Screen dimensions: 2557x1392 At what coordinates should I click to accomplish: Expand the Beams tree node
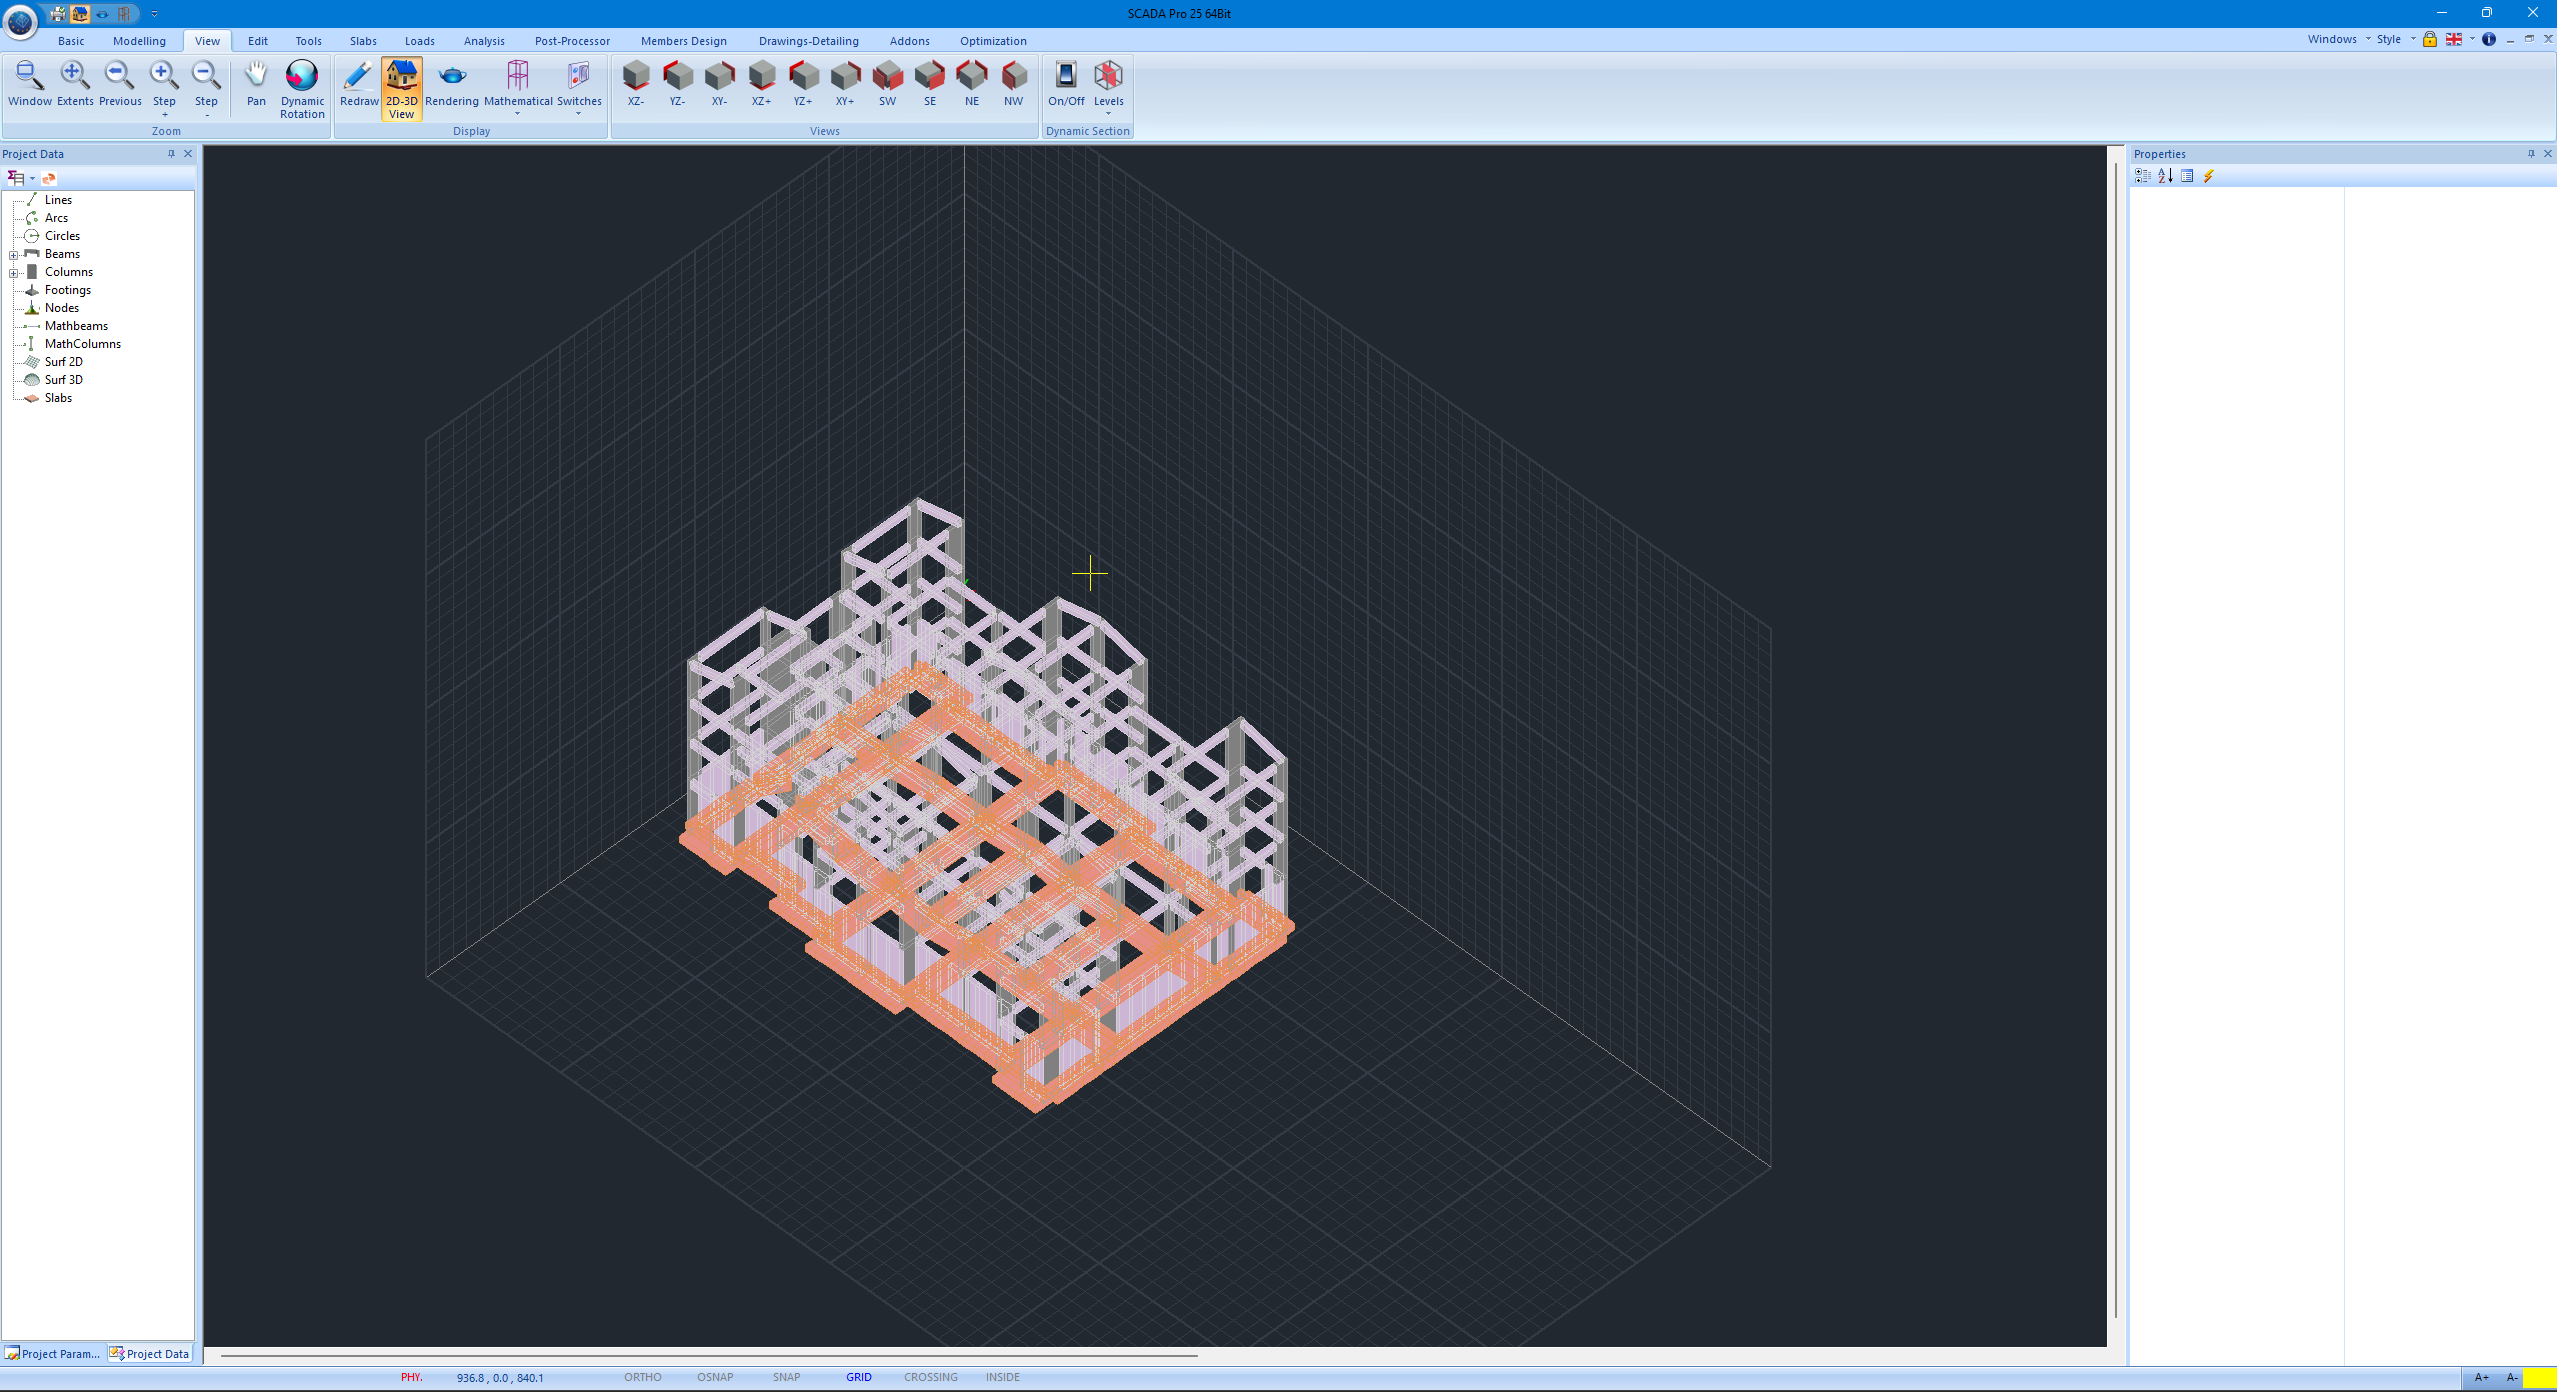(x=14, y=254)
